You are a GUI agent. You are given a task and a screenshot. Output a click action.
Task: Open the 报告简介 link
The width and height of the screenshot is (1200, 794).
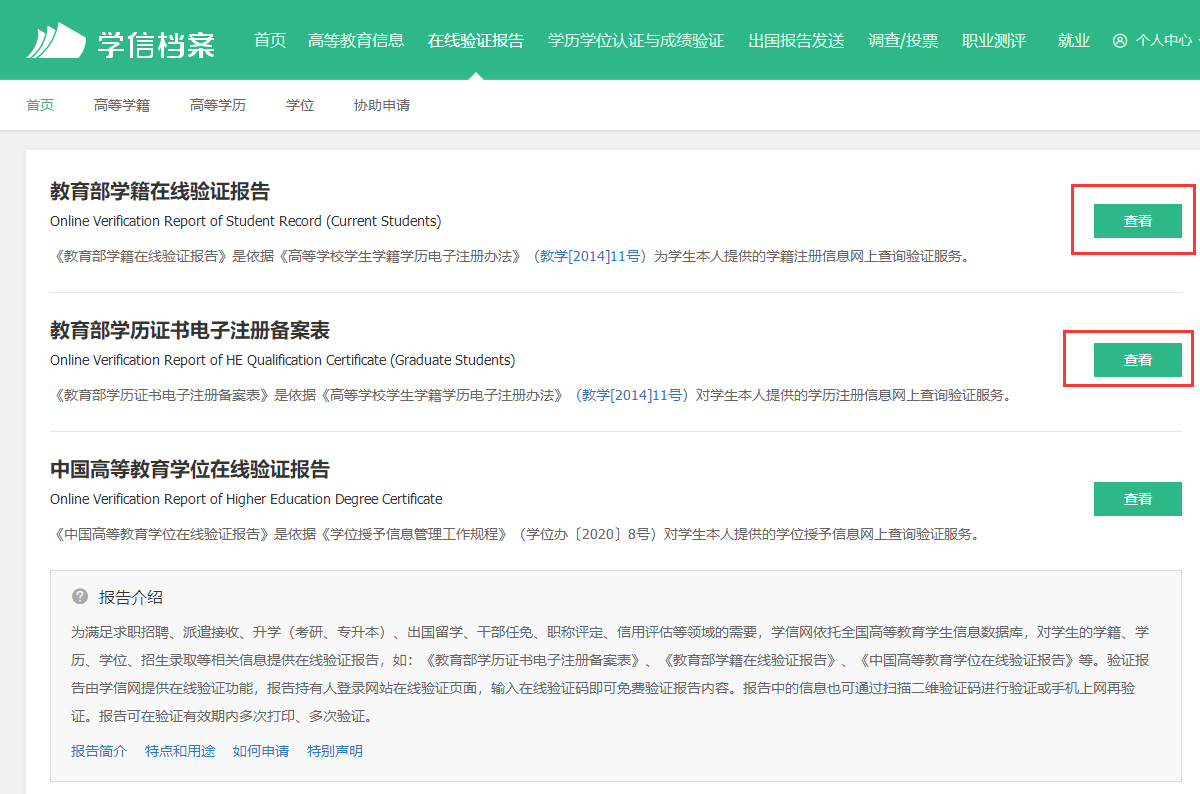point(99,751)
